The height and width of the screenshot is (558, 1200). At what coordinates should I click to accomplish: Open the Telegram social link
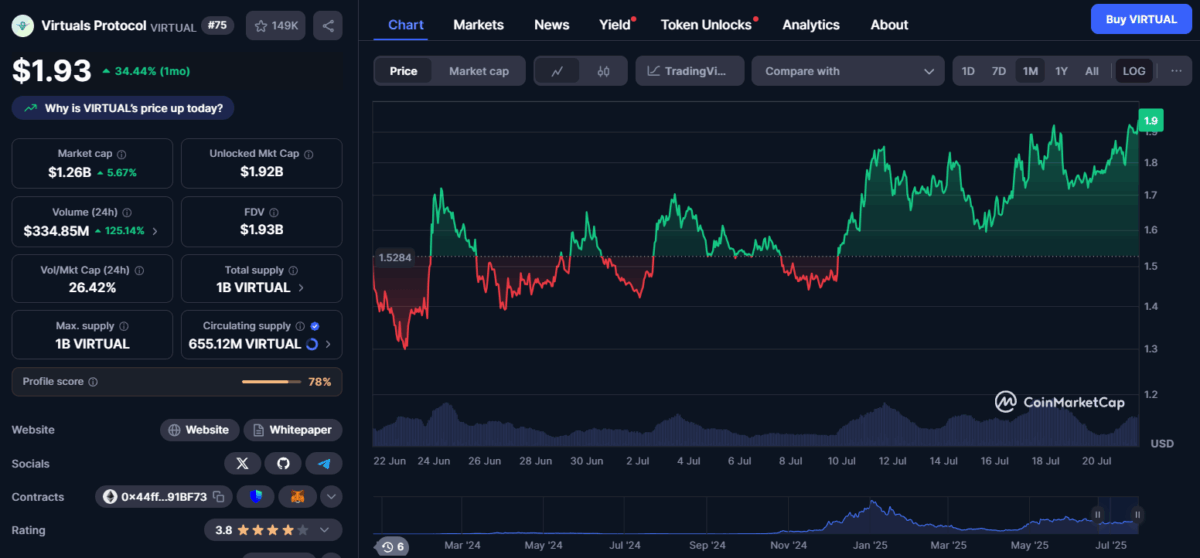pos(324,463)
